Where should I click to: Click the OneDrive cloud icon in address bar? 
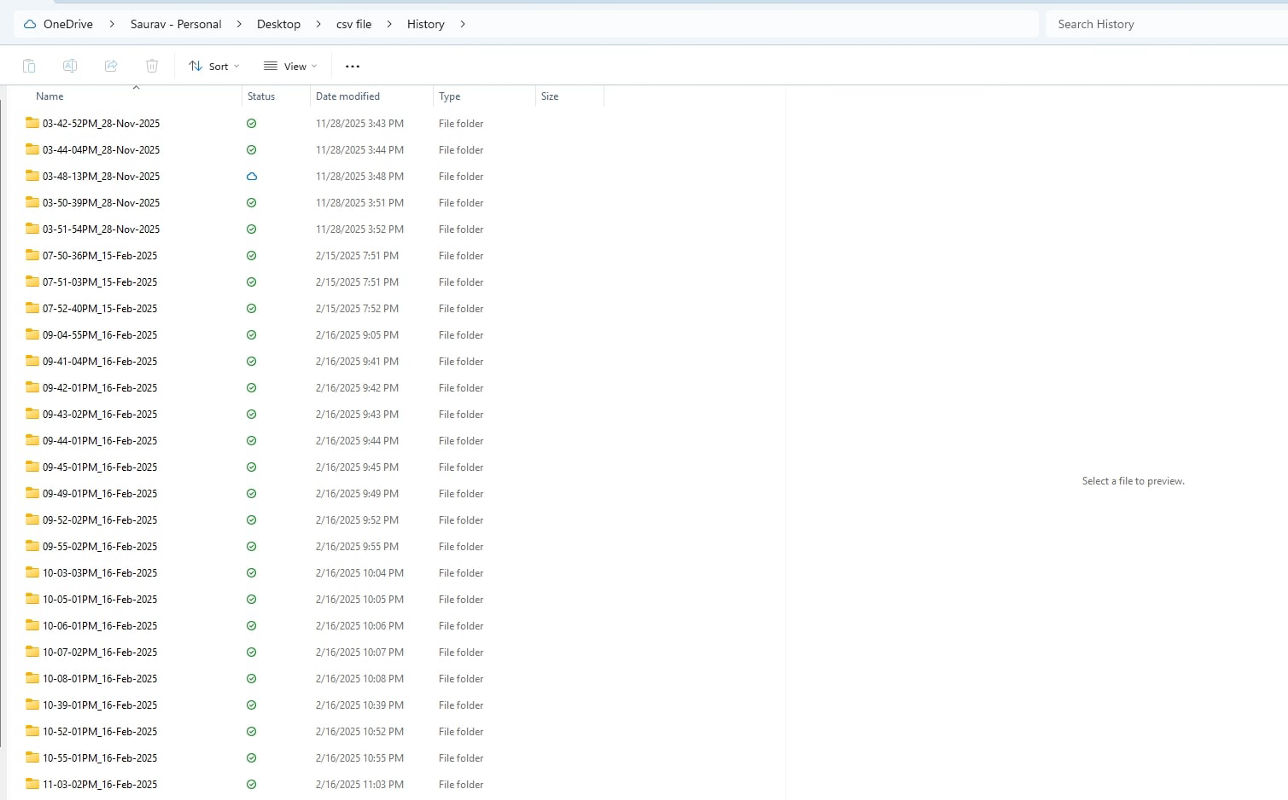pyautogui.click(x=30, y=24)
